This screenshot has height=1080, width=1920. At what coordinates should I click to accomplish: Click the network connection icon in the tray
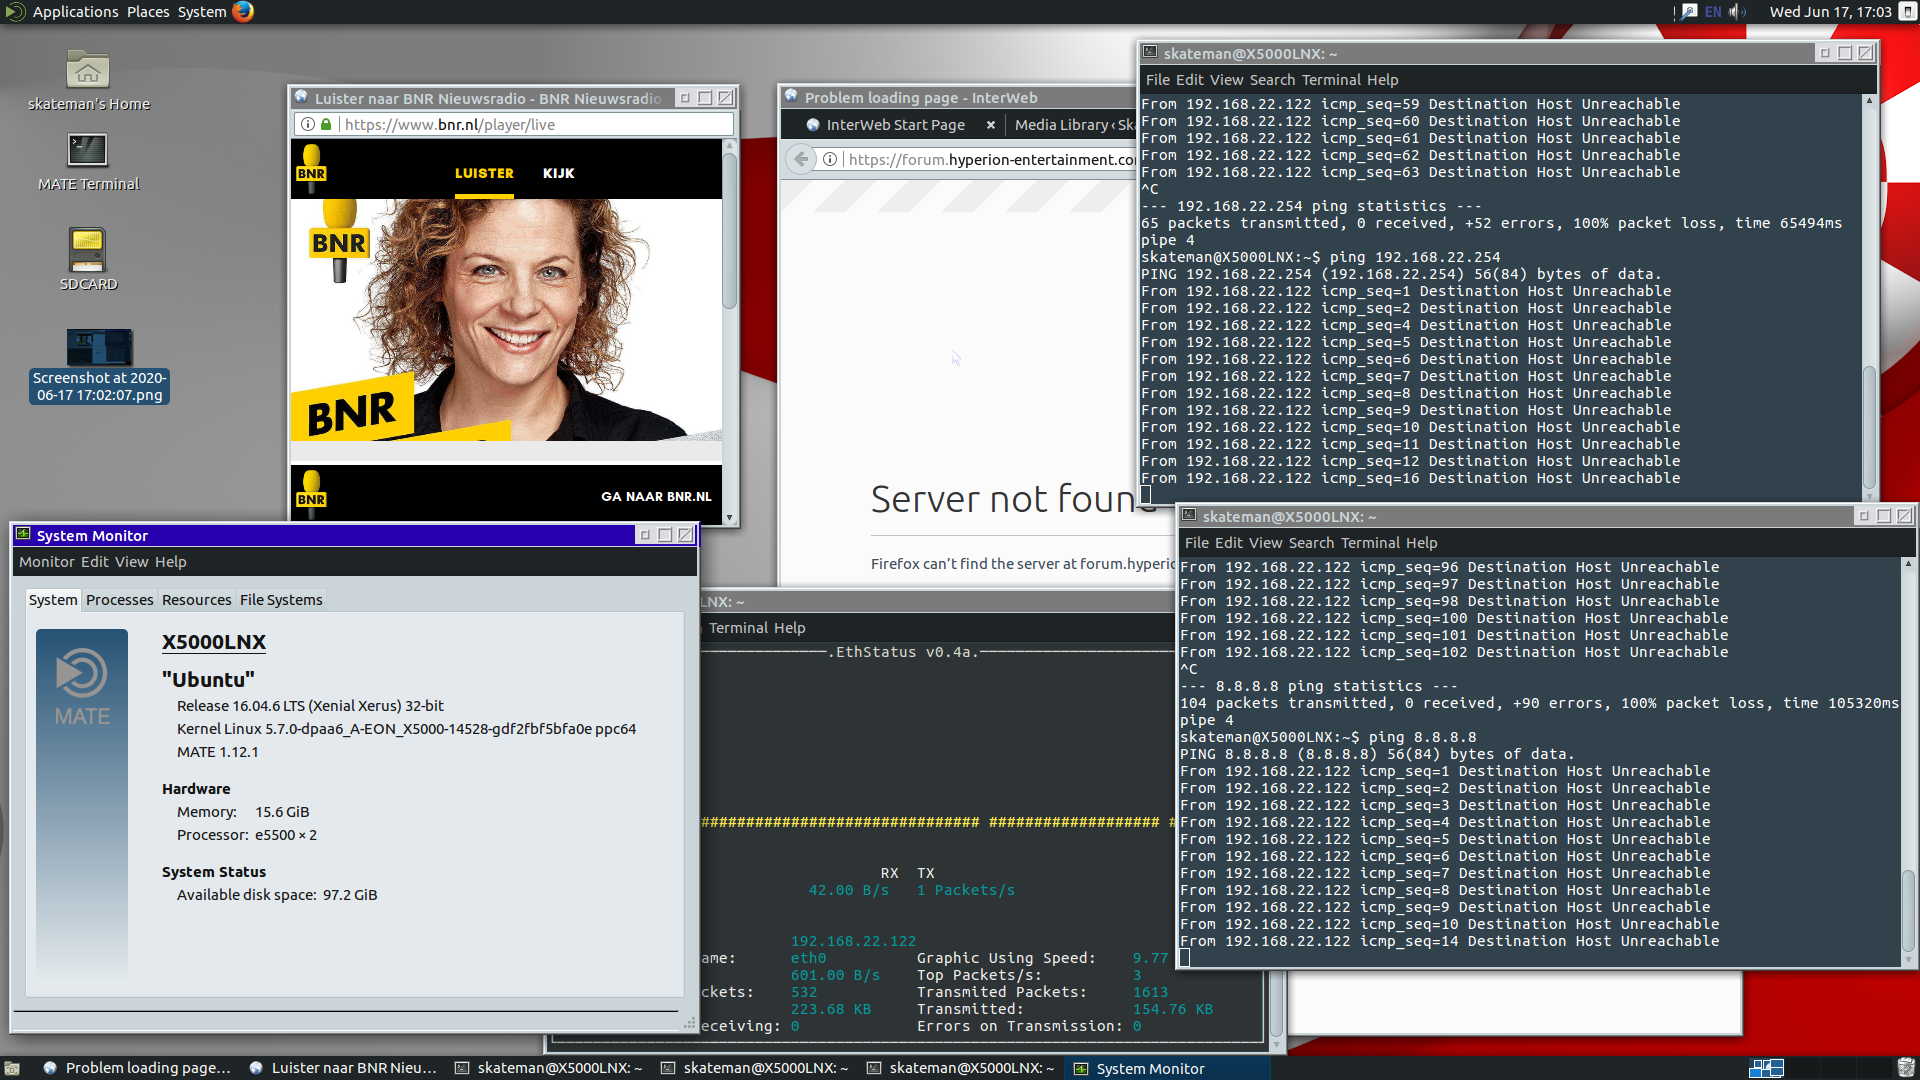tap(1689, 12)
